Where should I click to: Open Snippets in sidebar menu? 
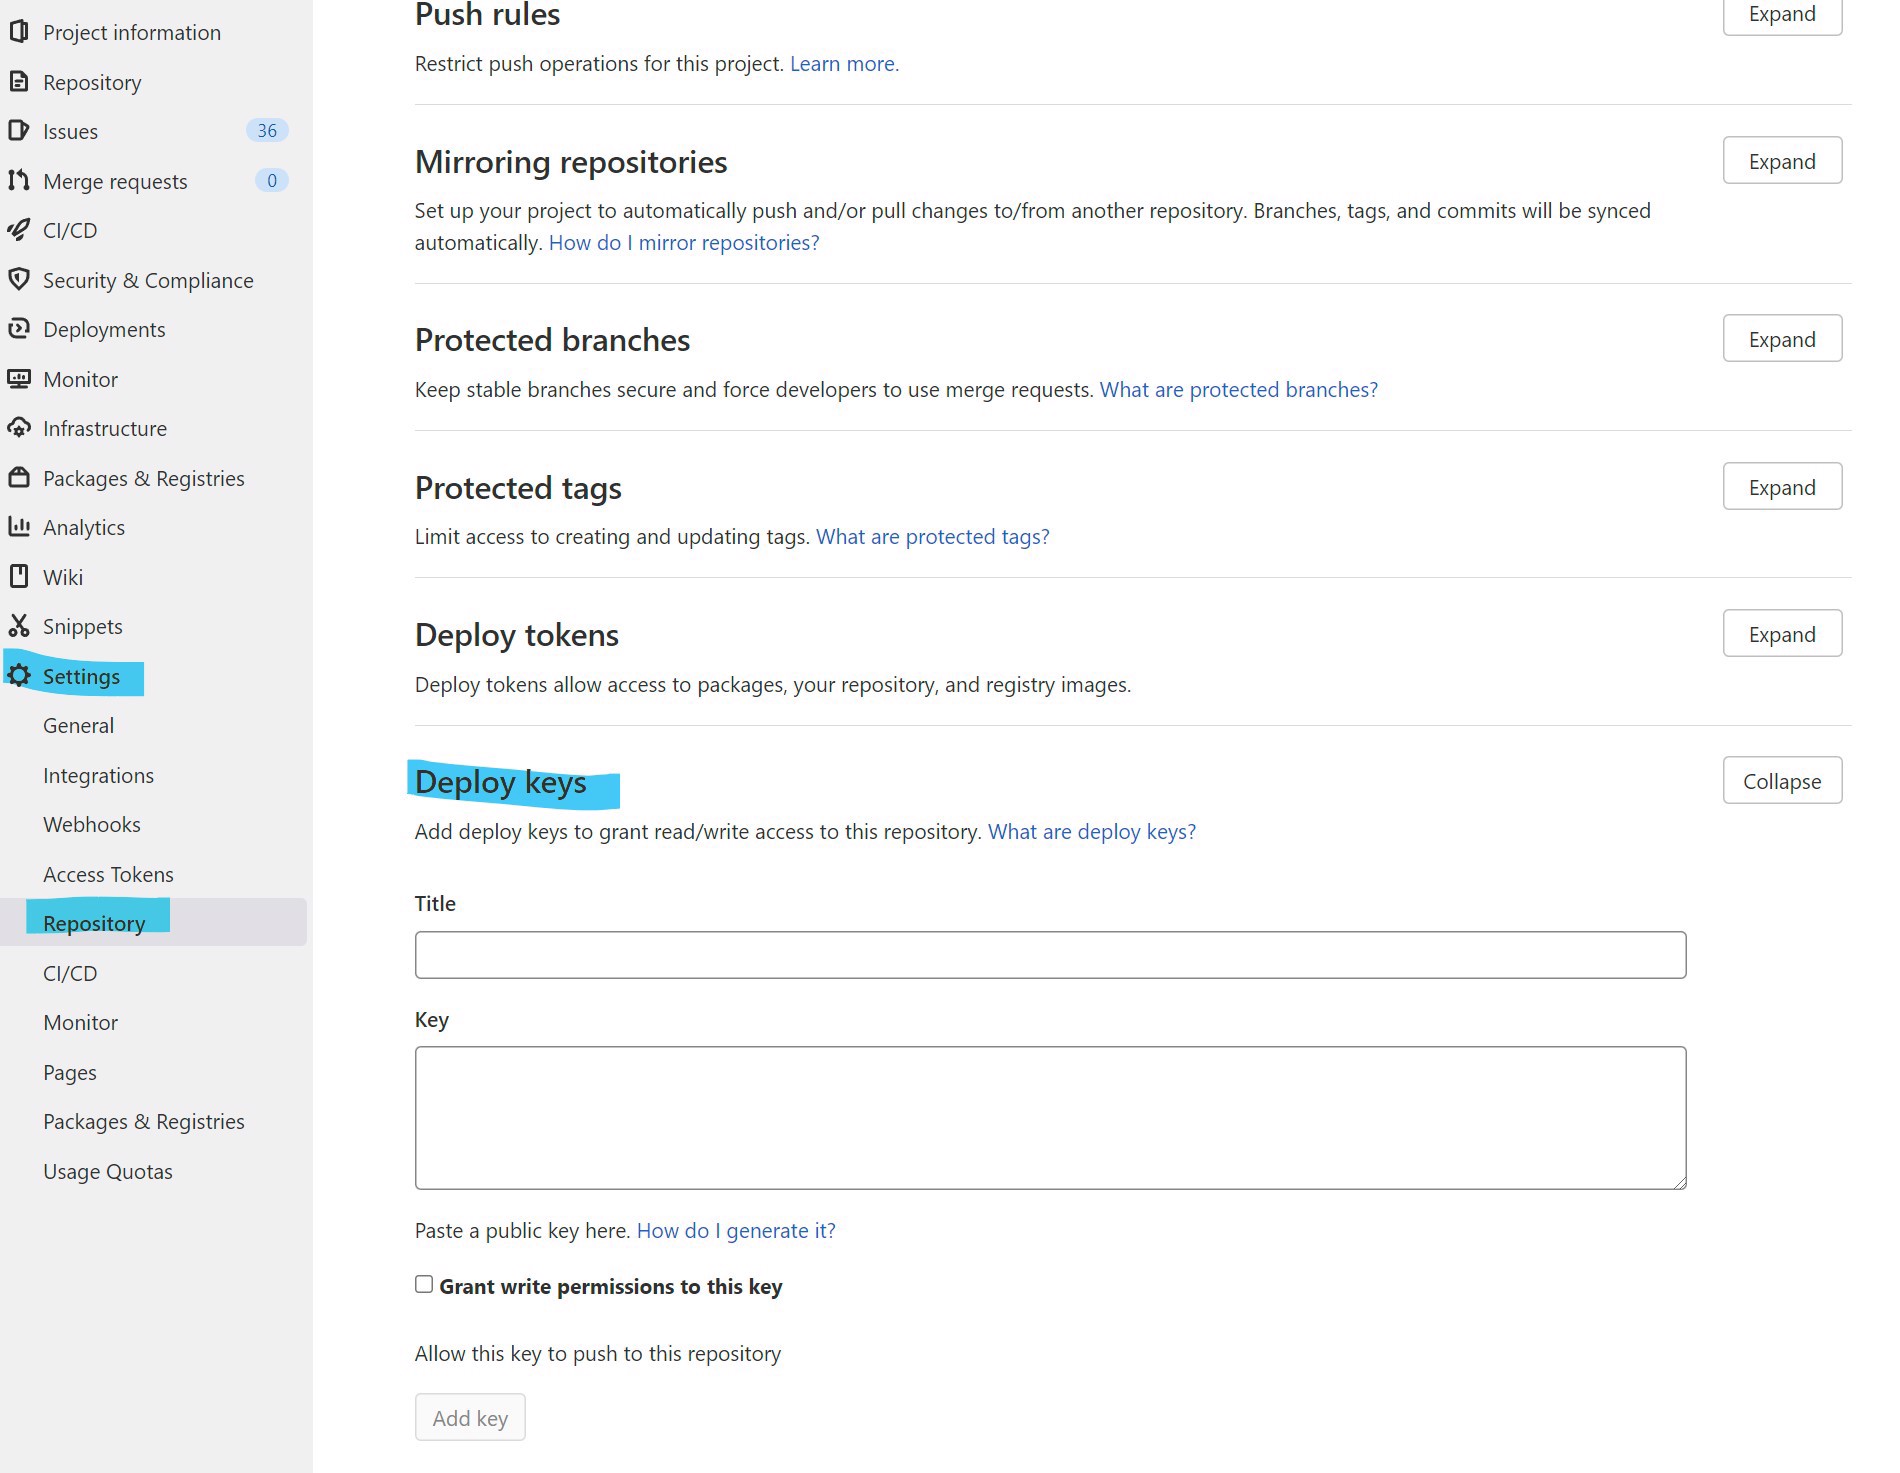(x=83, y=626)
